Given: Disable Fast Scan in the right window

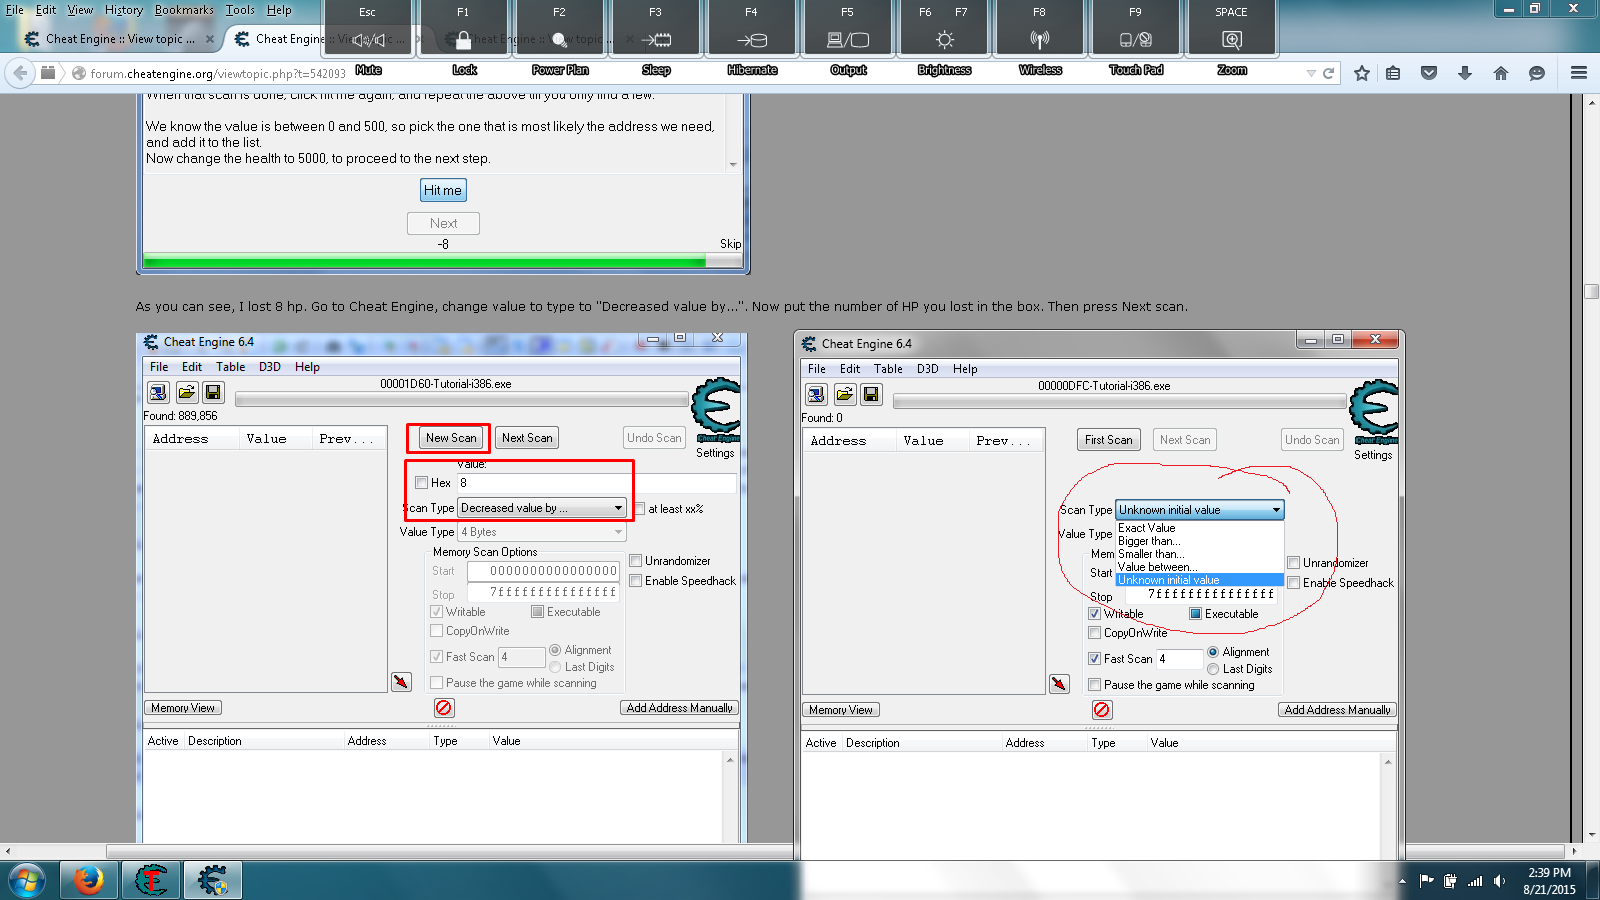Looking at the screenshot, I should 1096,658.
